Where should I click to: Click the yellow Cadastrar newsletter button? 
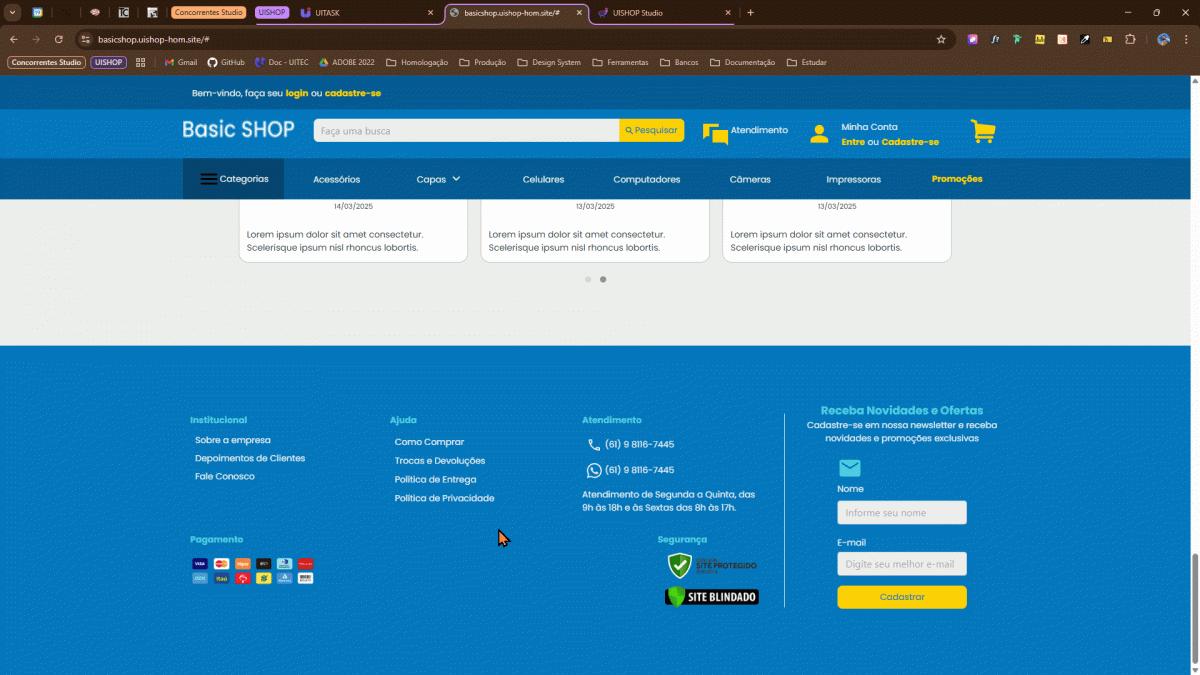tap(901, 597)
